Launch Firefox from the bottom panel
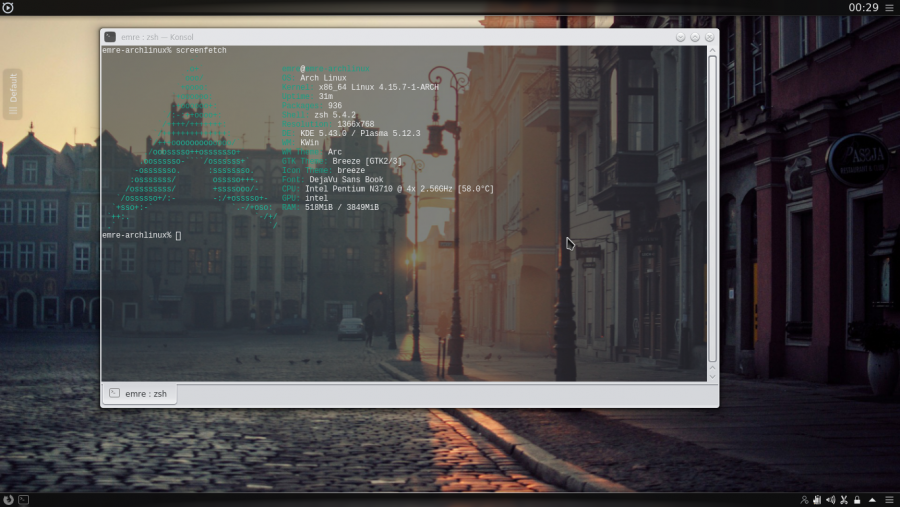The height and width of the screenshot is (507, 900). pyautogui.click(x=8, y=500)
